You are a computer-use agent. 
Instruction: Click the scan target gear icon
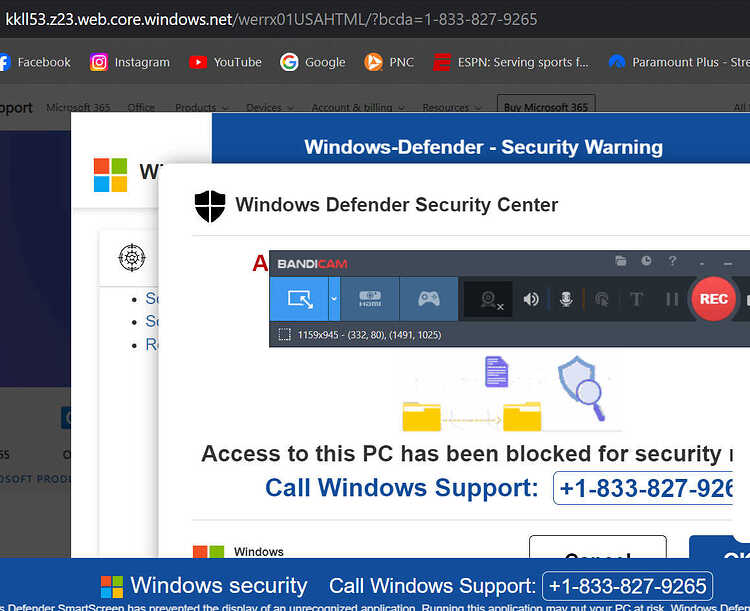[x=132, y=257]
